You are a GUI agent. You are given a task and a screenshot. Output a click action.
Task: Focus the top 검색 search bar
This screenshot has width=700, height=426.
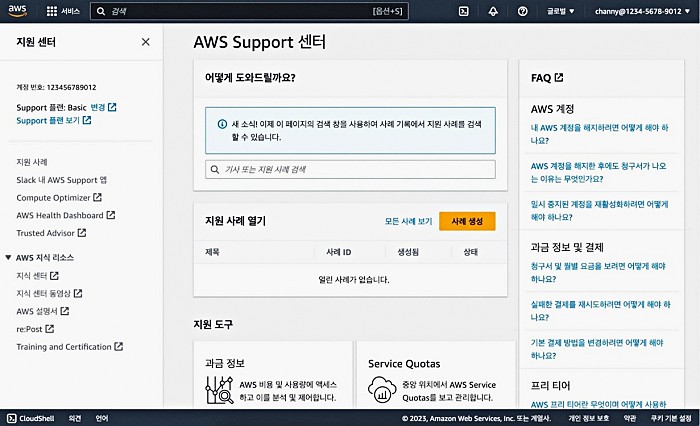240,11
